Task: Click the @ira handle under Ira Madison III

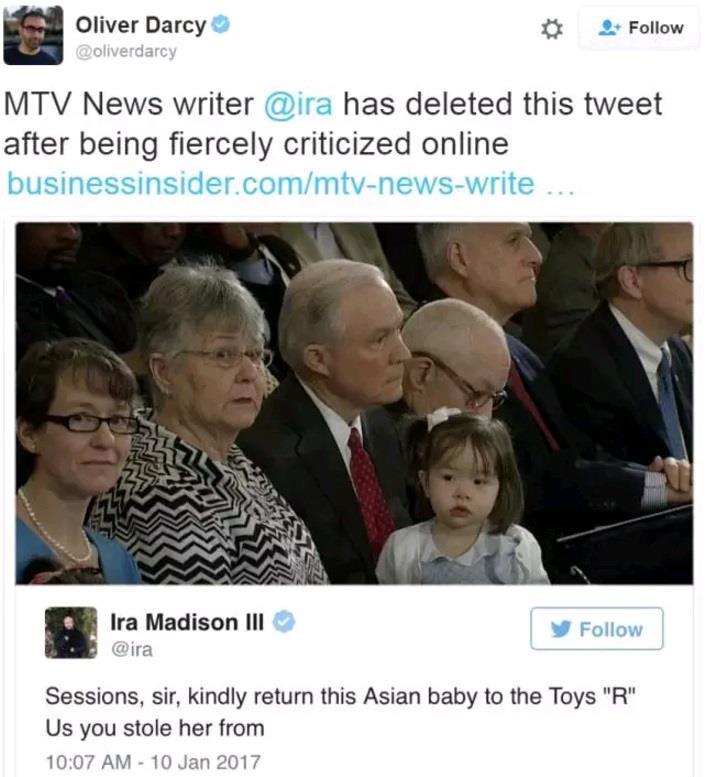Action: (132, 650)
